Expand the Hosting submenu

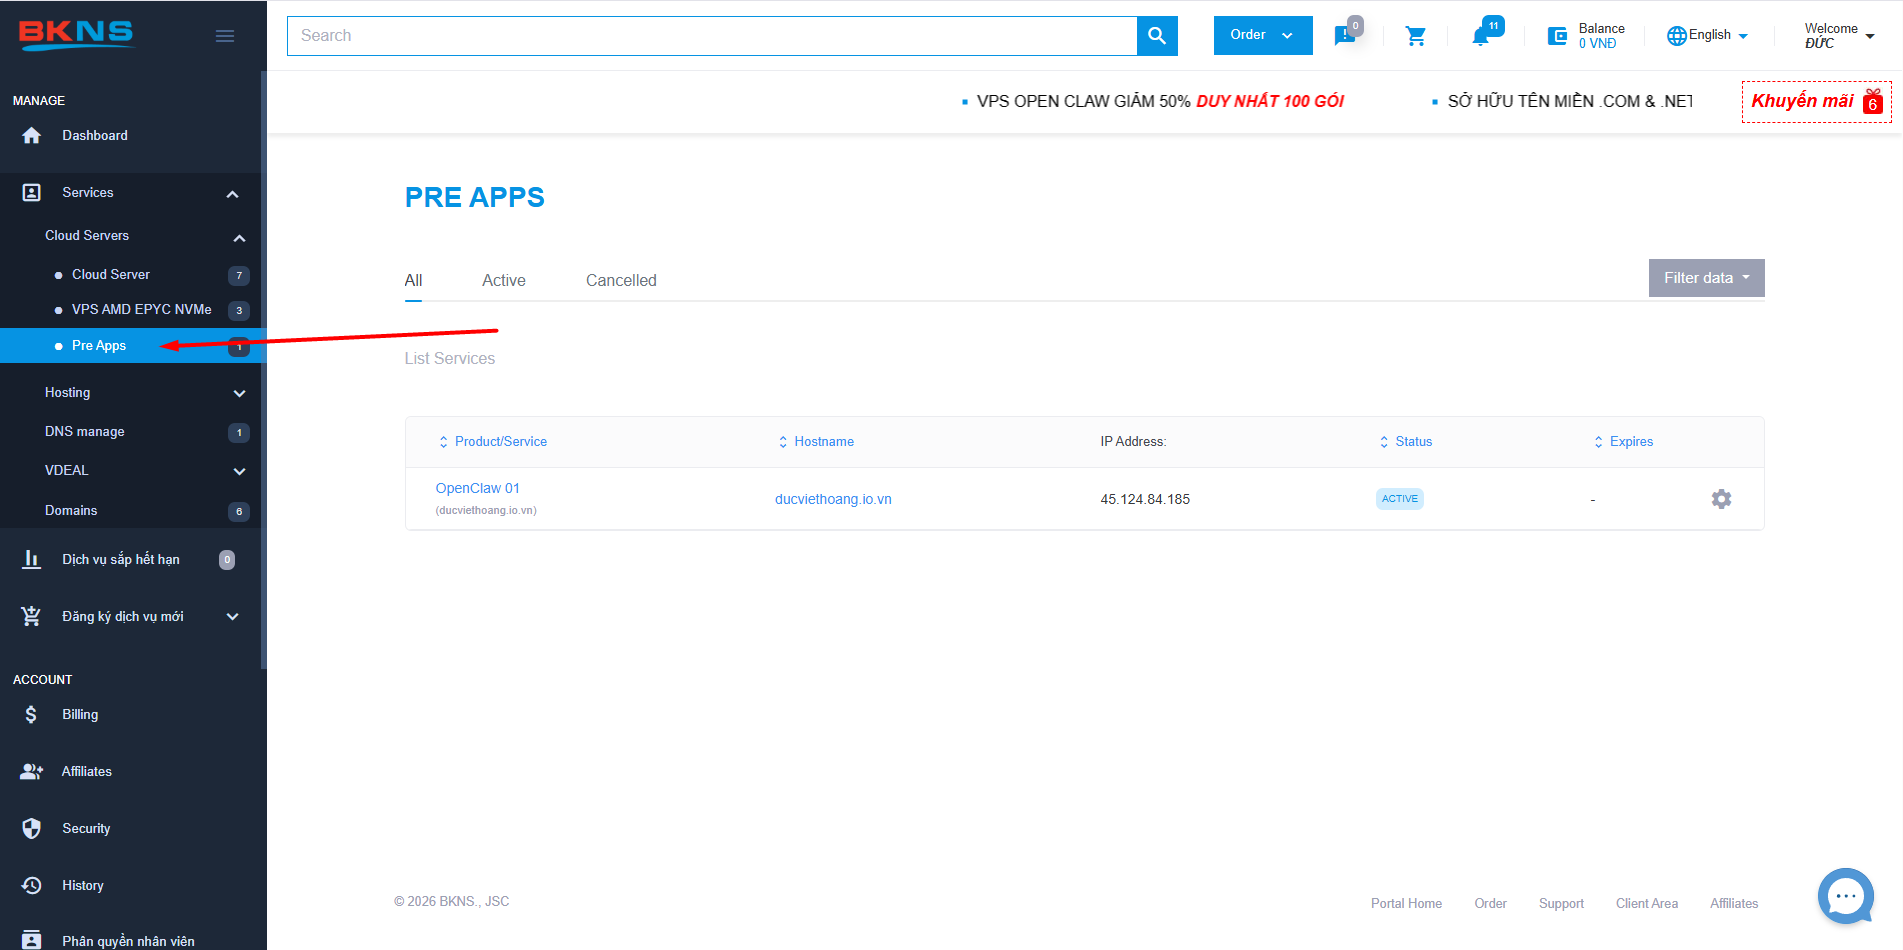pos(239,394)
